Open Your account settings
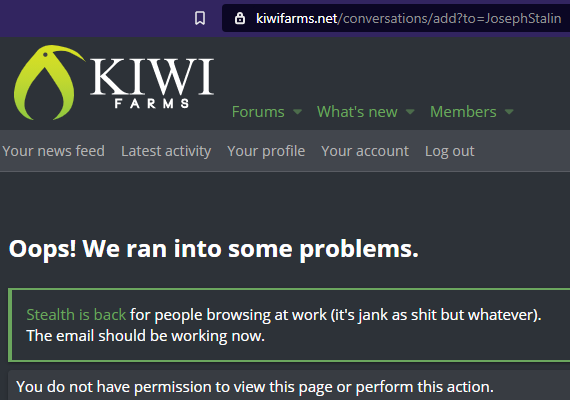This screenshot has width=570, height=400. [x=365, y=151]
